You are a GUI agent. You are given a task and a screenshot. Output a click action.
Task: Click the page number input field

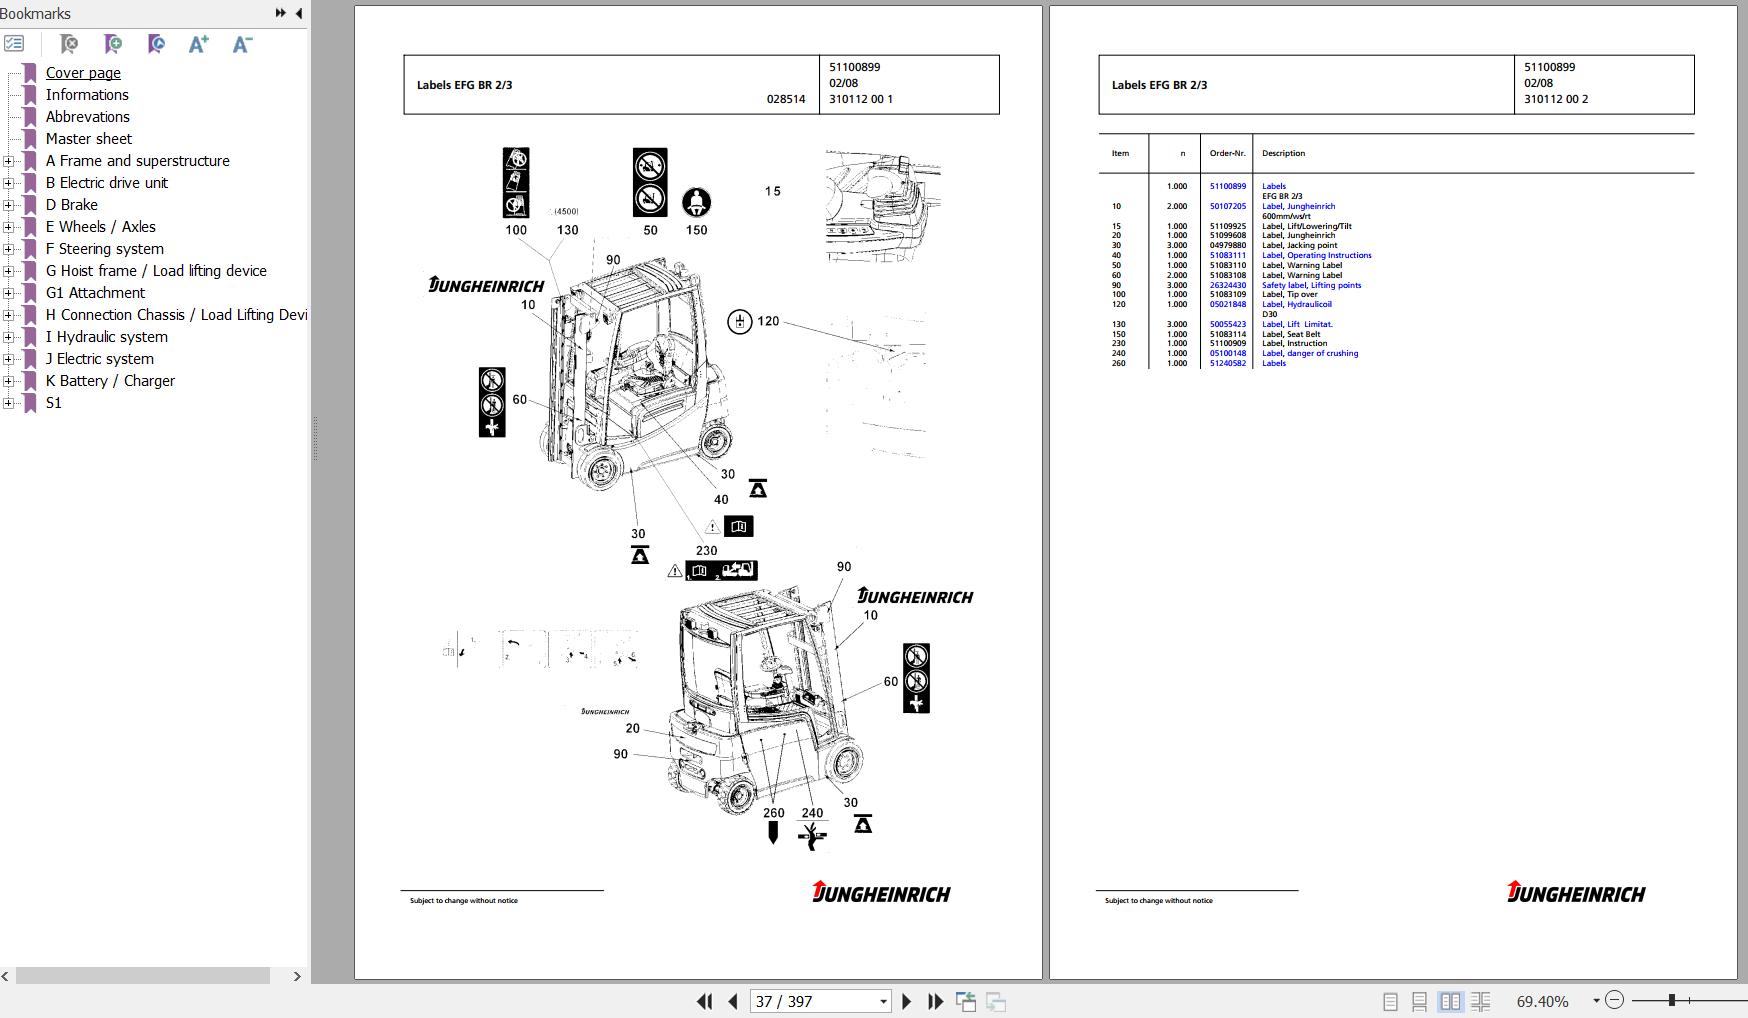[x=812, y=1001]
